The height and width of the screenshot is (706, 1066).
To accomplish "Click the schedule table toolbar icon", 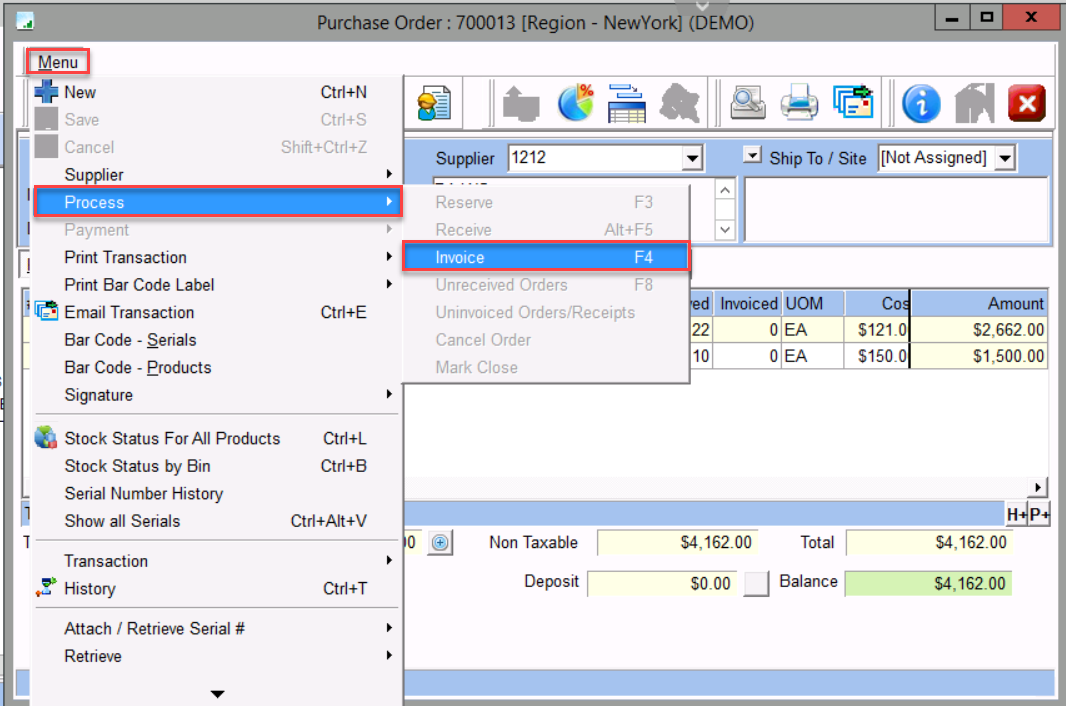I will (627, 103).
